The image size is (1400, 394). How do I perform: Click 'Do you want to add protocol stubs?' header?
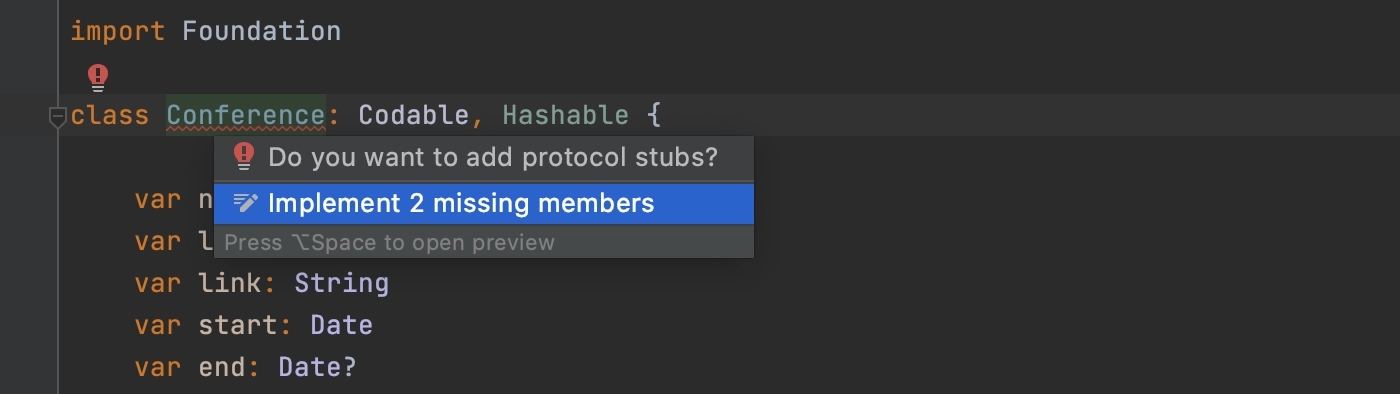tap(493, 157)
